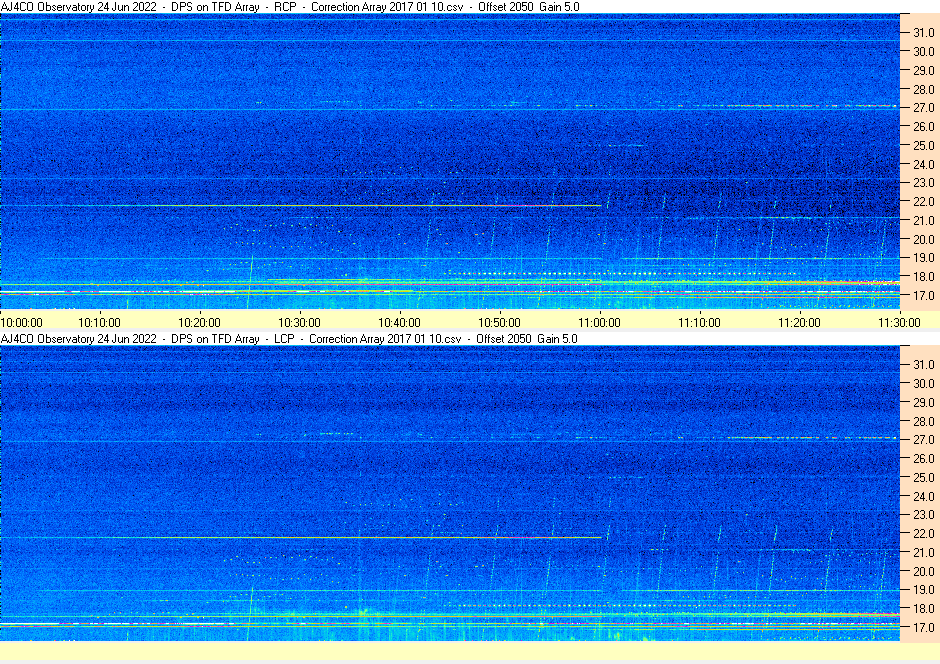Image resolution: width=940 pixels, height=664 pixels.
Task: Pick the 11:30:00 time axis label
Action: [x=899, y=323]
